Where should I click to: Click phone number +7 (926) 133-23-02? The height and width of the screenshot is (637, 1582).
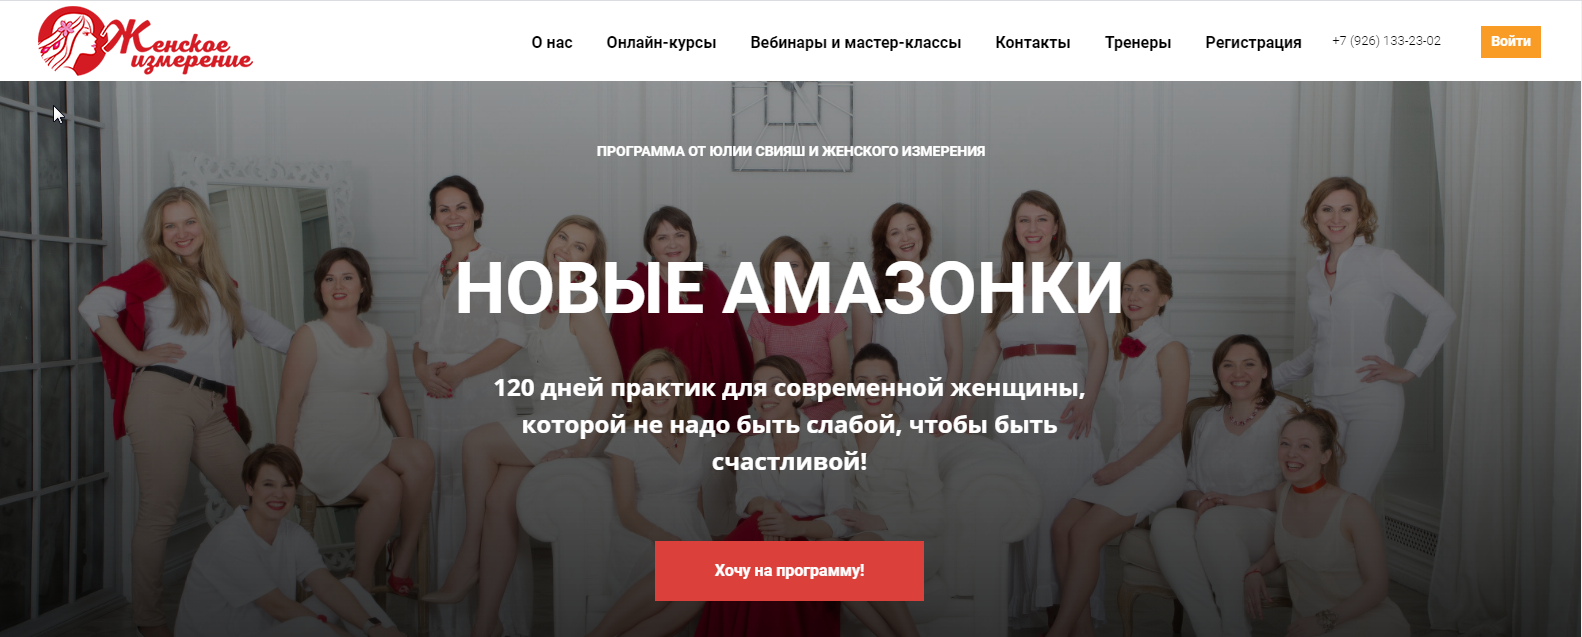click(x=1386, y=41)
